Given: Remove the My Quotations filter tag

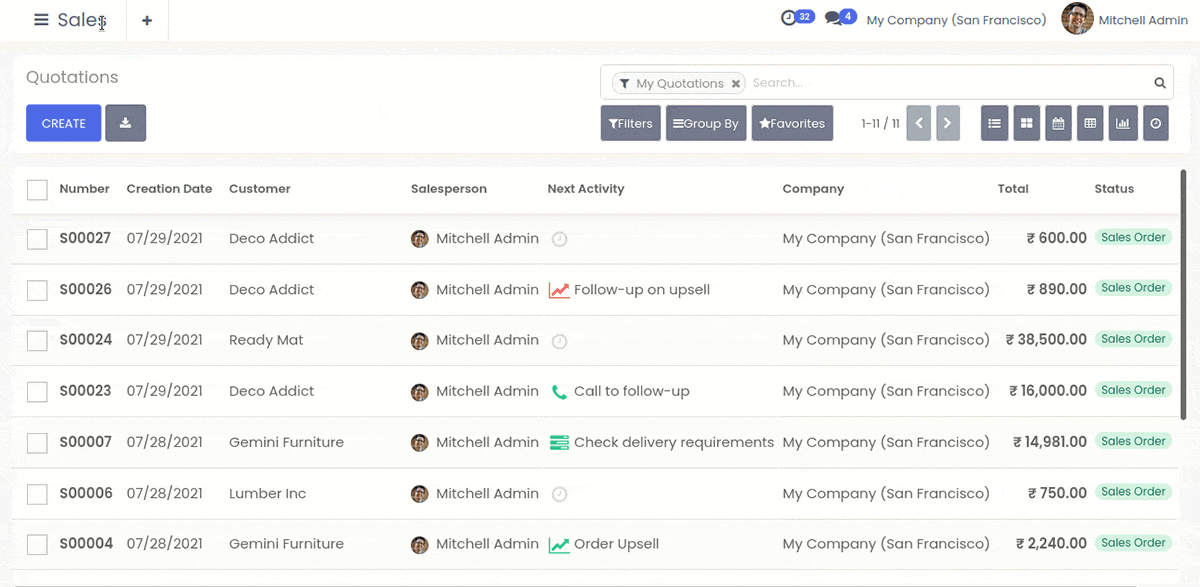Looking at the screenshot, I should pyautogui.click(x=736, y=84).
